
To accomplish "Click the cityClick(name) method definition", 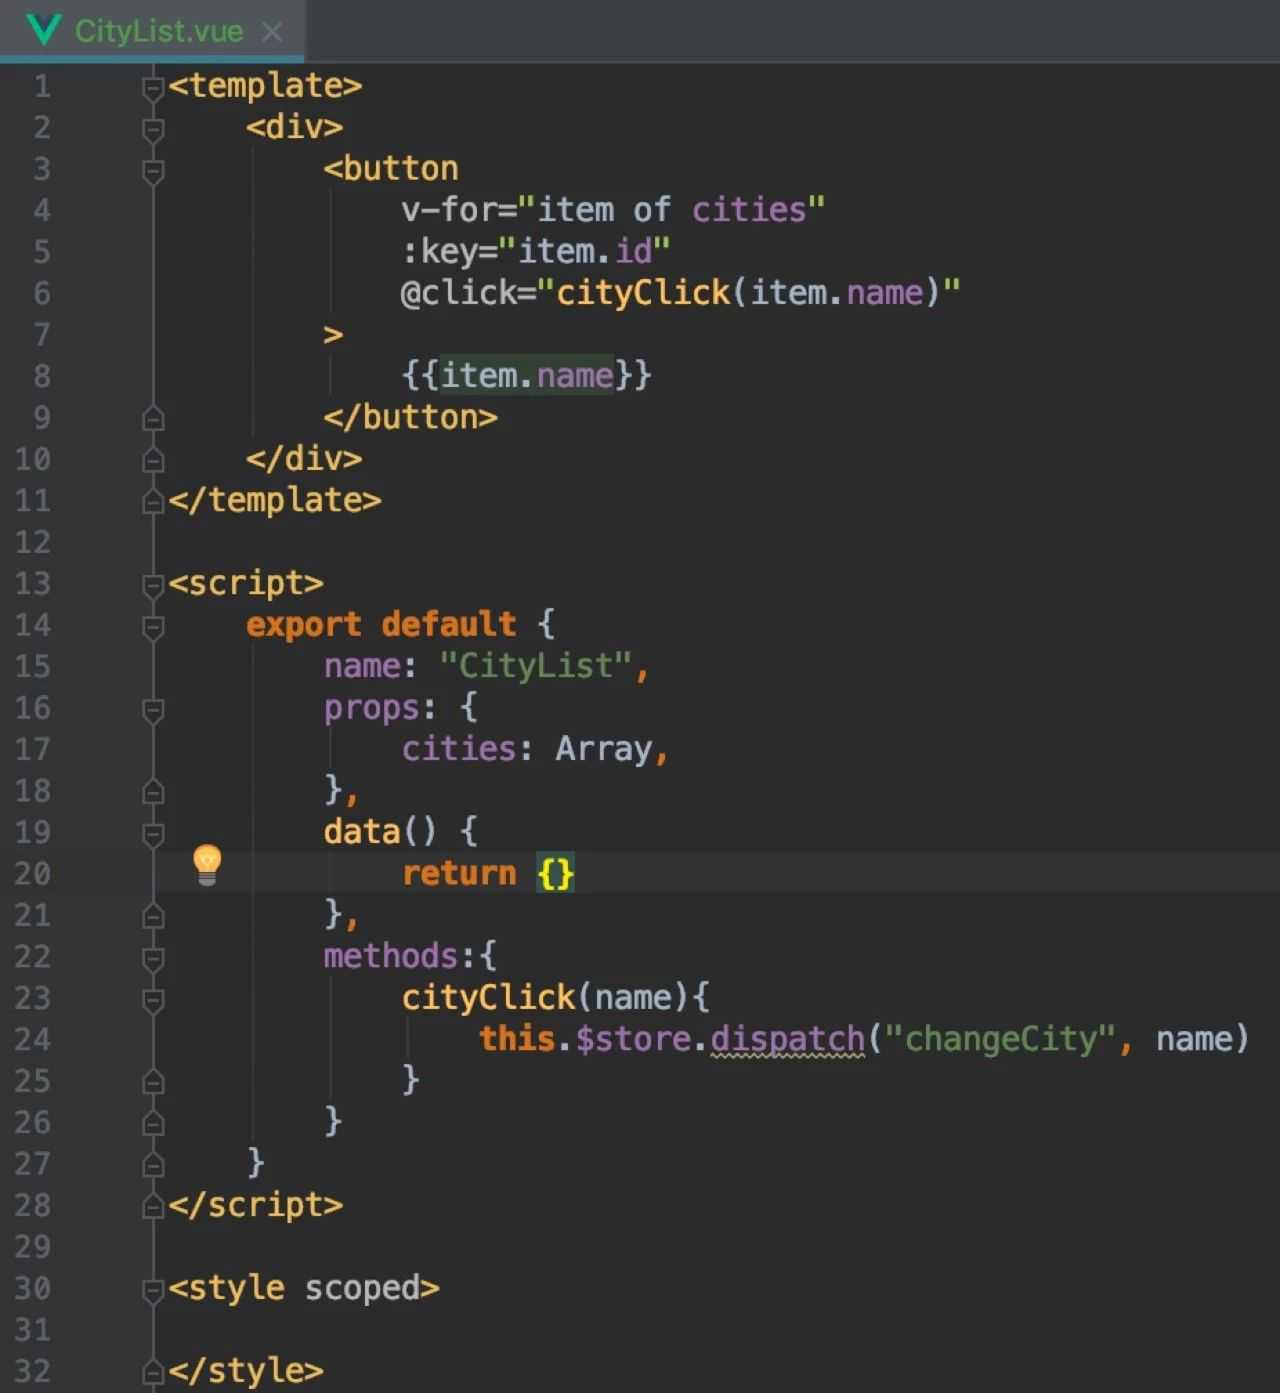I will coord(545,998).
